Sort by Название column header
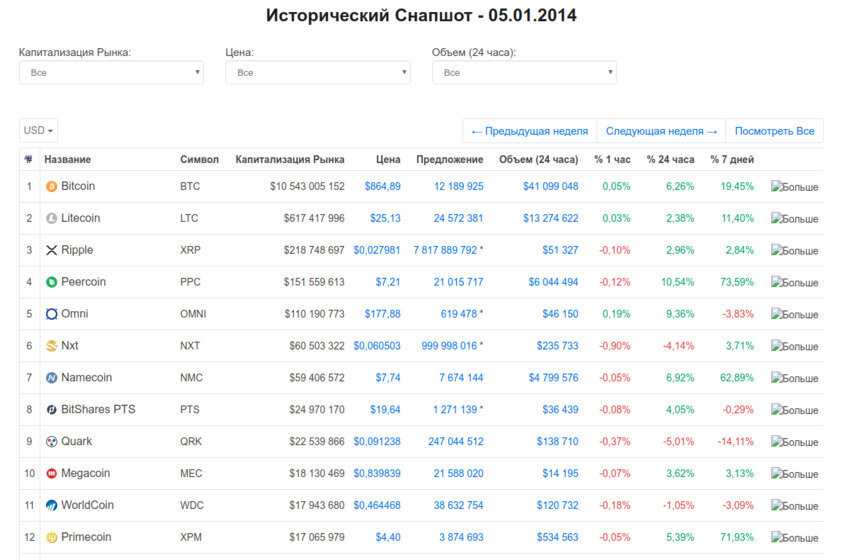 click(x=68, y=160)
